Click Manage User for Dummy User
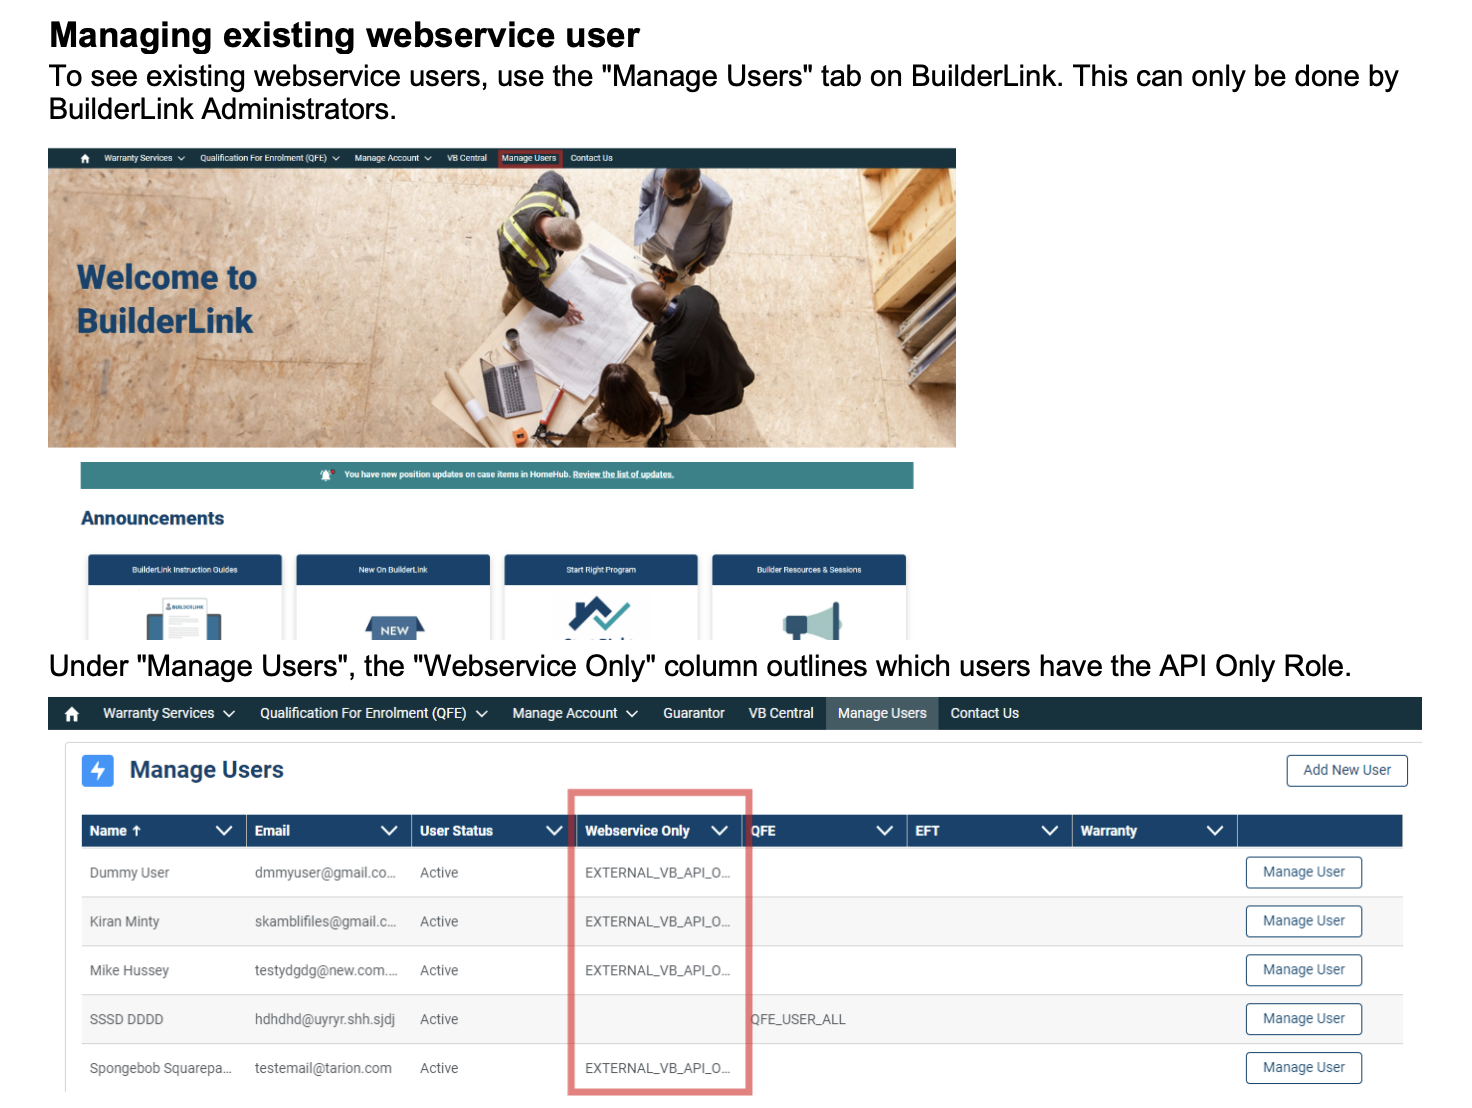 click(1303, 872)
